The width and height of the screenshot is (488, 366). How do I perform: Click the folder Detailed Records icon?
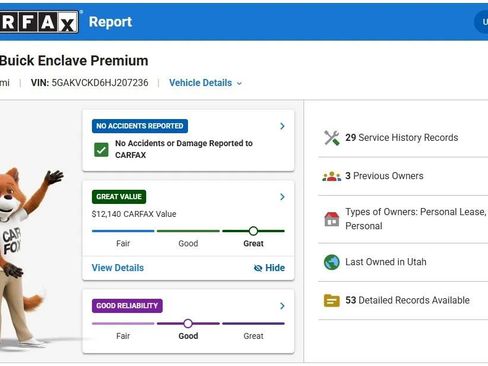tap(332, 300)
